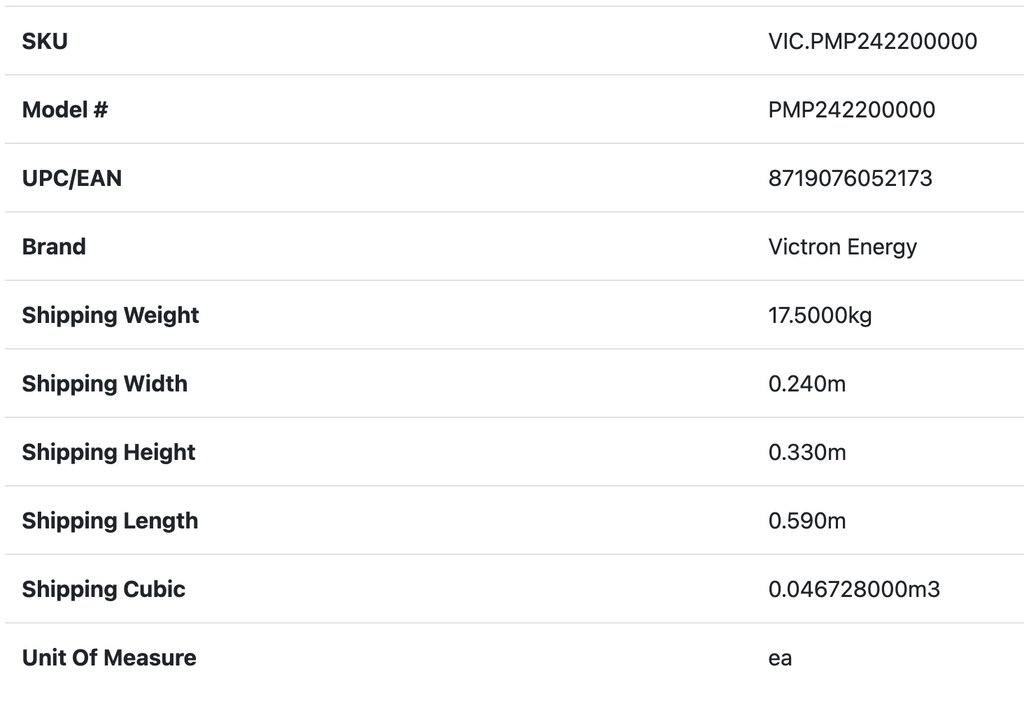
Task: Click the Shipping Cubic label
Action: [104, 589]
